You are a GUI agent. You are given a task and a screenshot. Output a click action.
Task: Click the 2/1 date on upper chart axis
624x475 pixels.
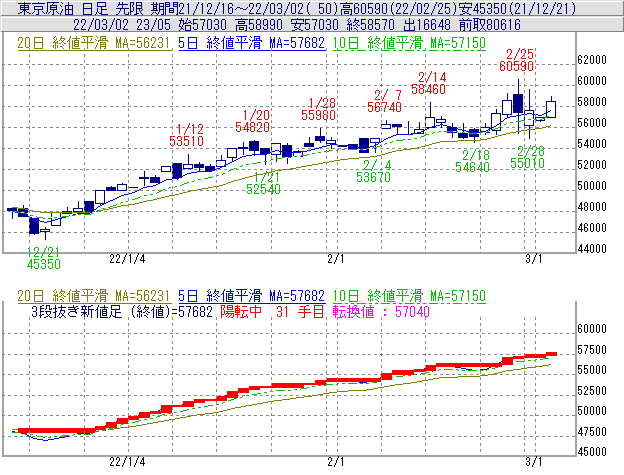coord(335,259)
